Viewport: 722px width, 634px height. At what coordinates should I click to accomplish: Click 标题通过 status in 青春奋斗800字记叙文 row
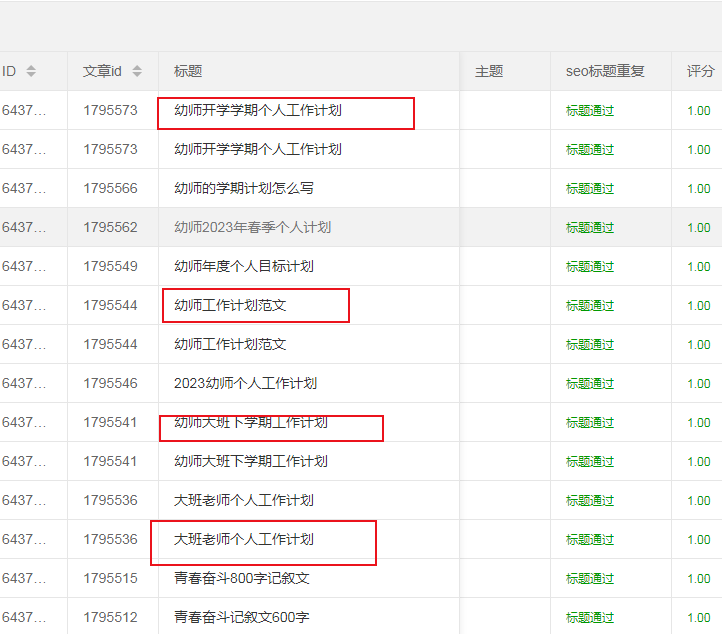[x=590, y=578]
